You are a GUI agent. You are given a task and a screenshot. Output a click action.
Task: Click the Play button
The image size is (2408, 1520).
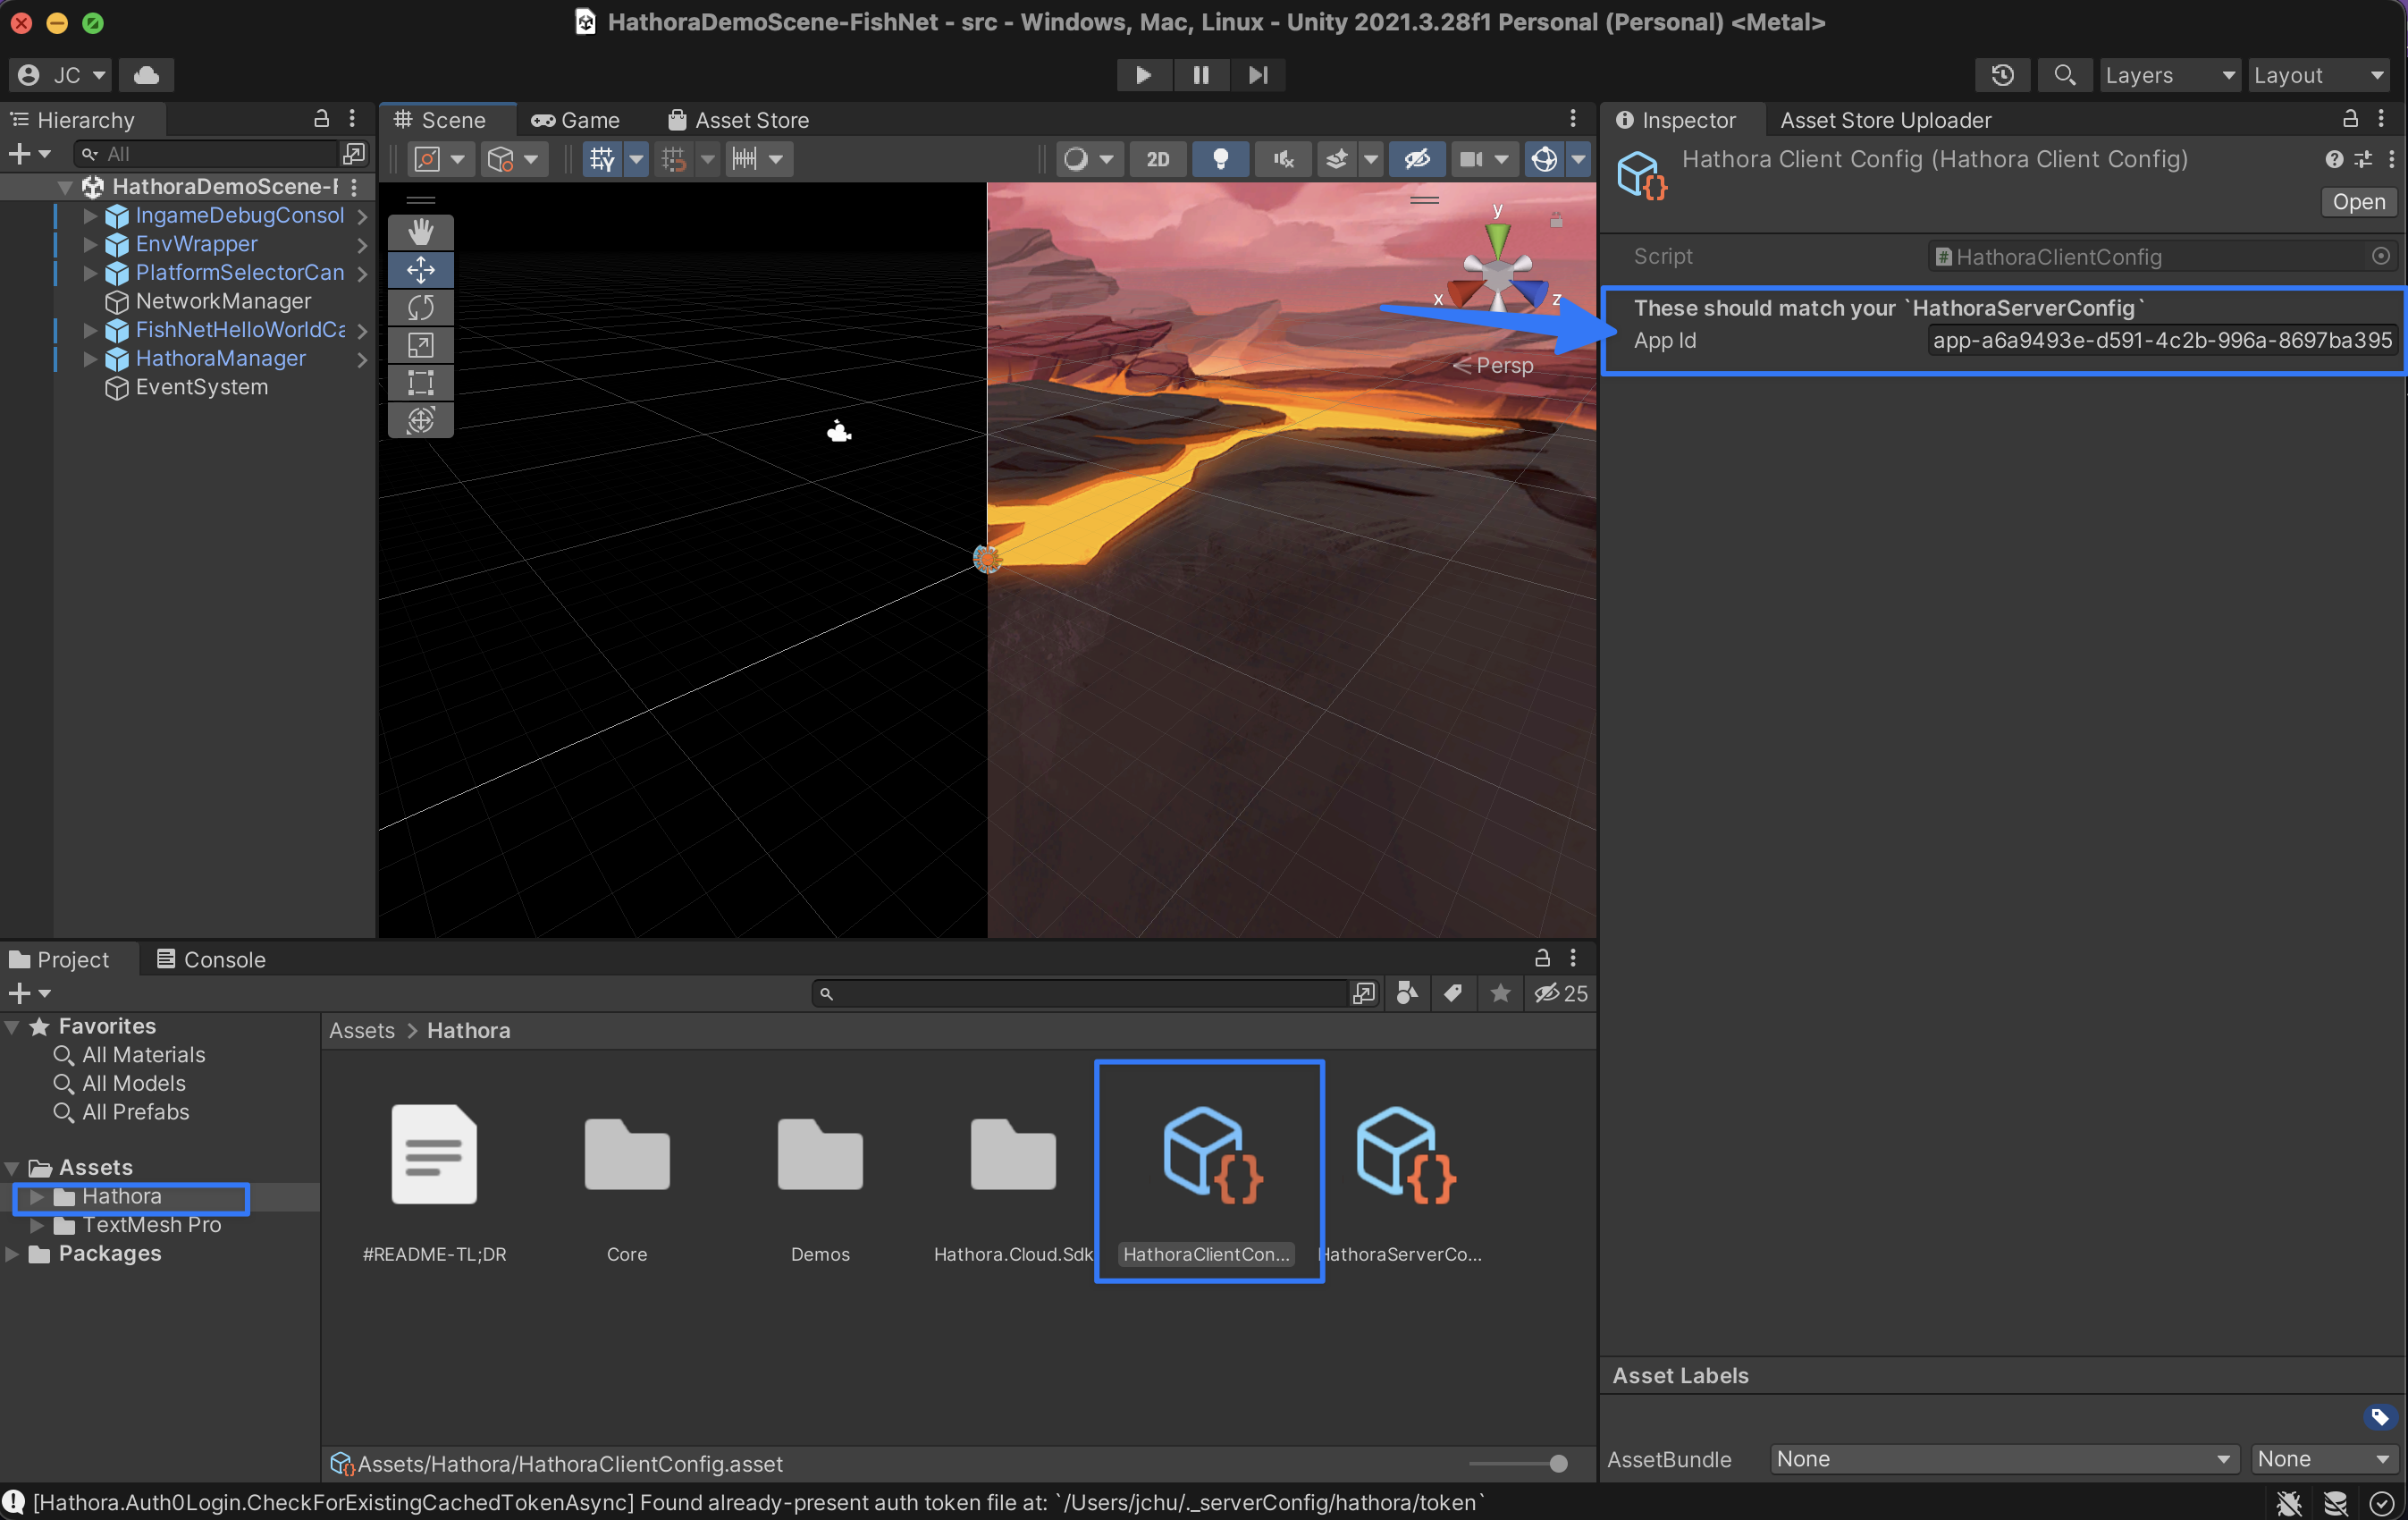pyautogui.click(x=1143, y=75)
